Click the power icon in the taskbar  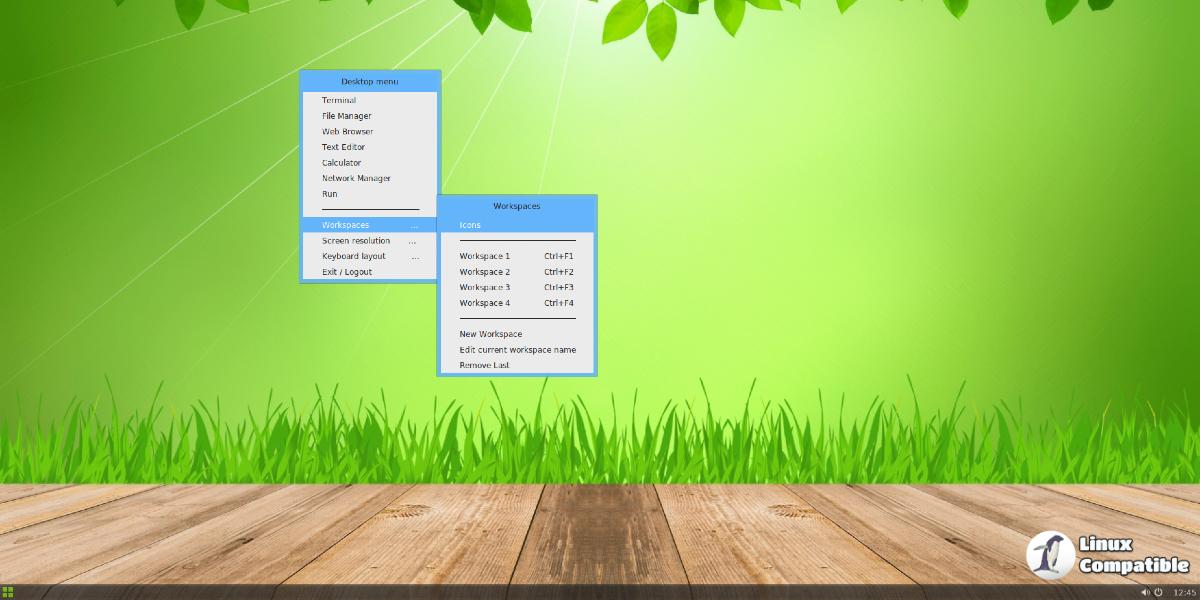(1158, 592)
